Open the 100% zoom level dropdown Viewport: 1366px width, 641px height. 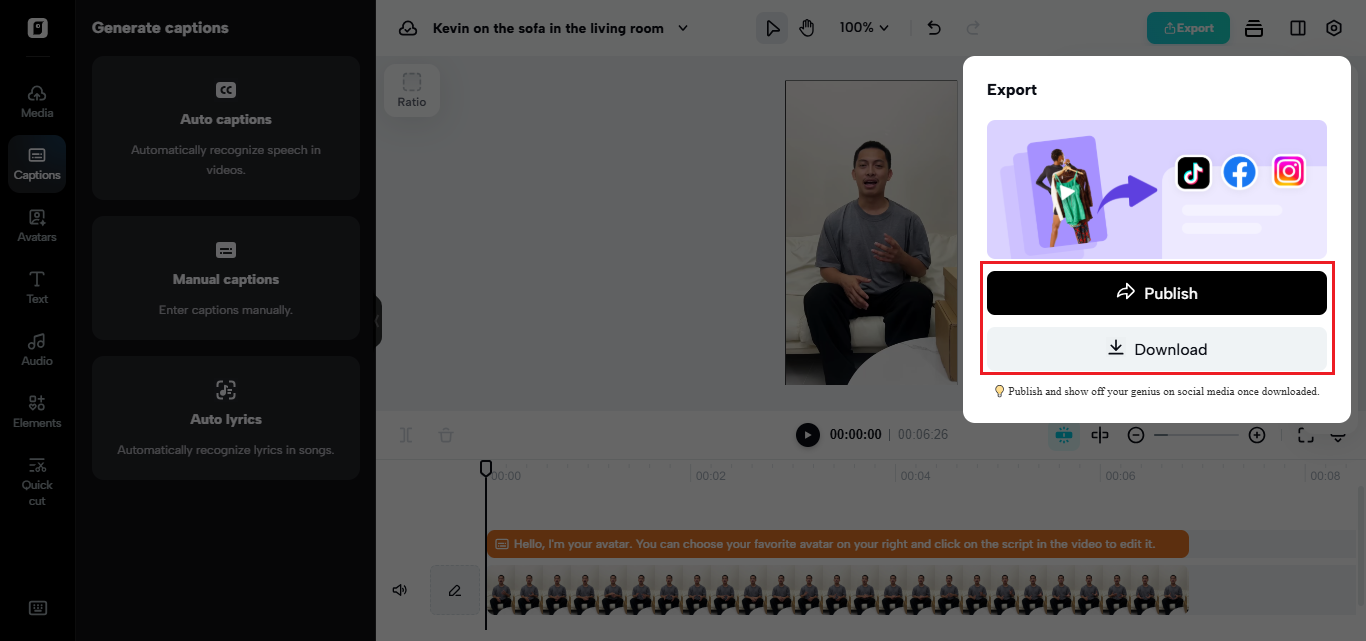[x=864, y=28]
